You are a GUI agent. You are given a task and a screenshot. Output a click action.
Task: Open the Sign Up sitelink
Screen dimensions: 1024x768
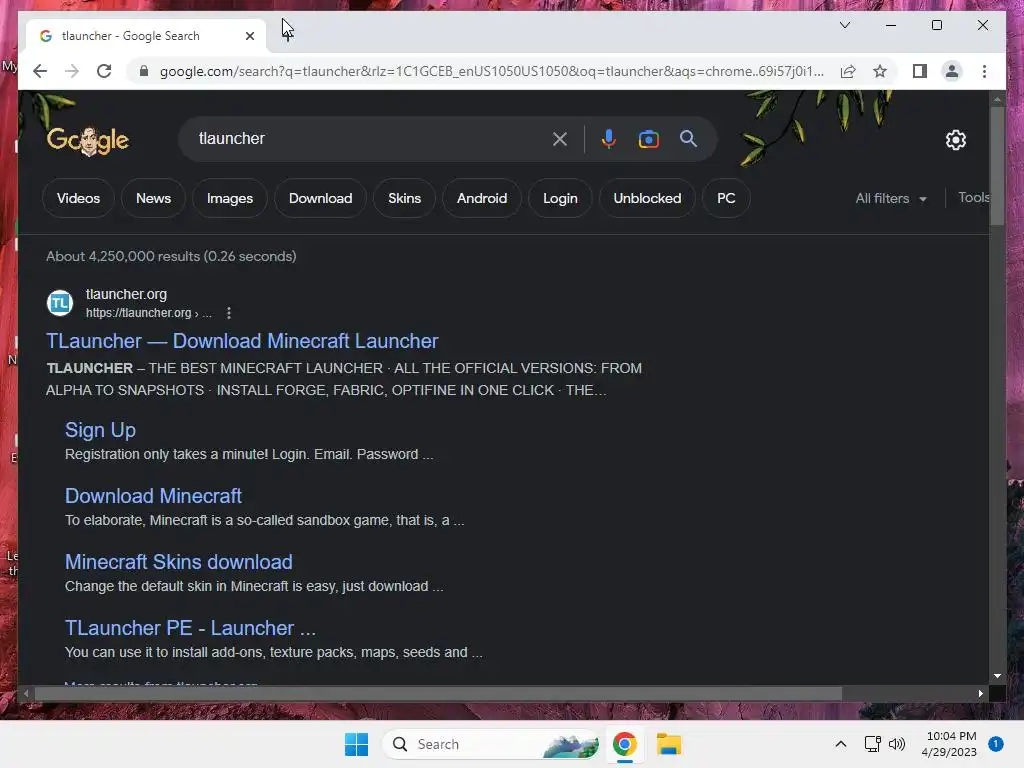101,430
